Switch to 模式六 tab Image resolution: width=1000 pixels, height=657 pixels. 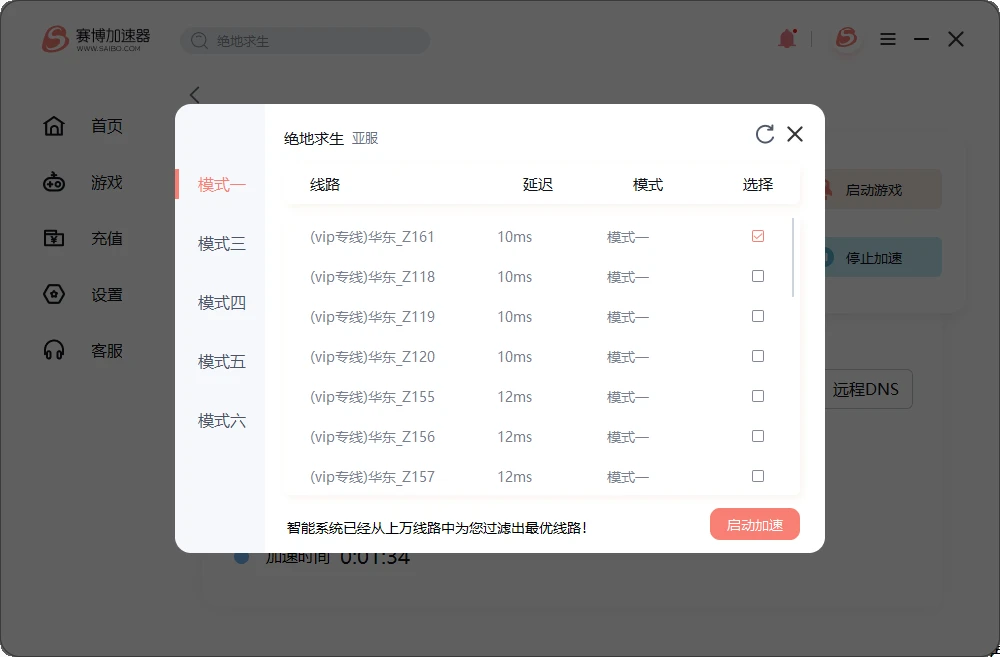221,421
